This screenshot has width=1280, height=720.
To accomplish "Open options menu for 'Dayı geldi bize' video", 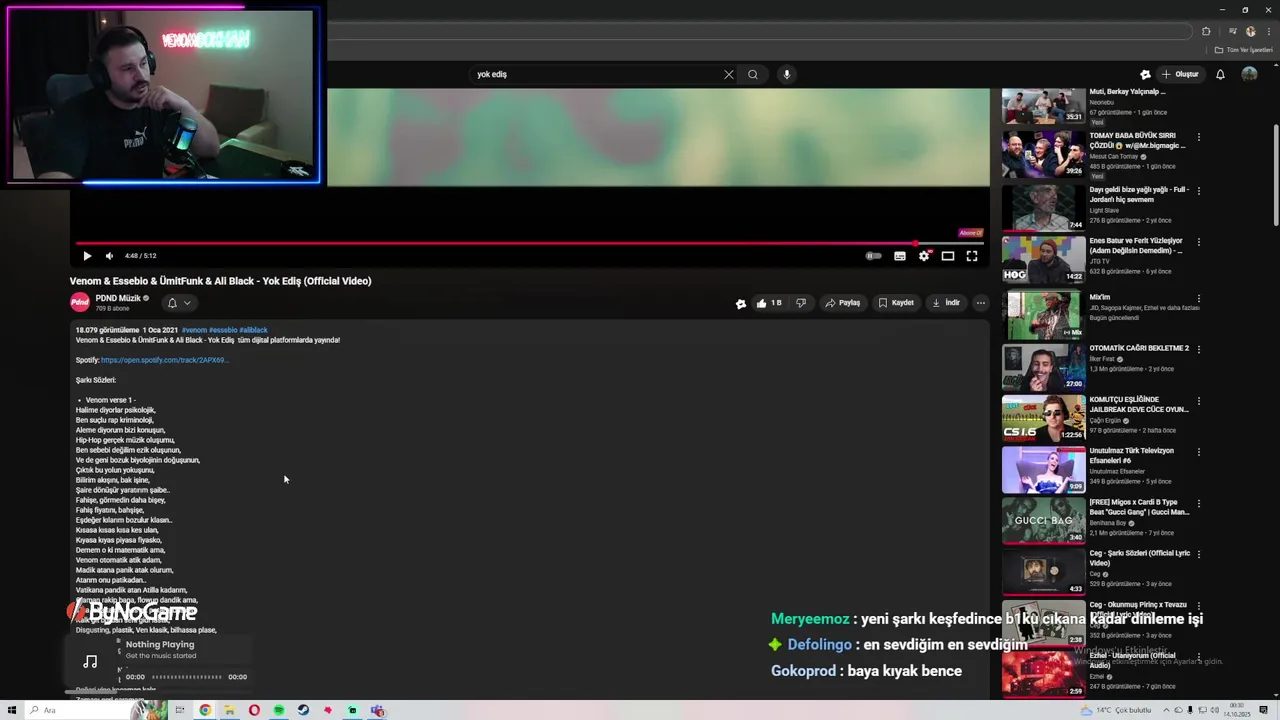I will point(1198,190).
